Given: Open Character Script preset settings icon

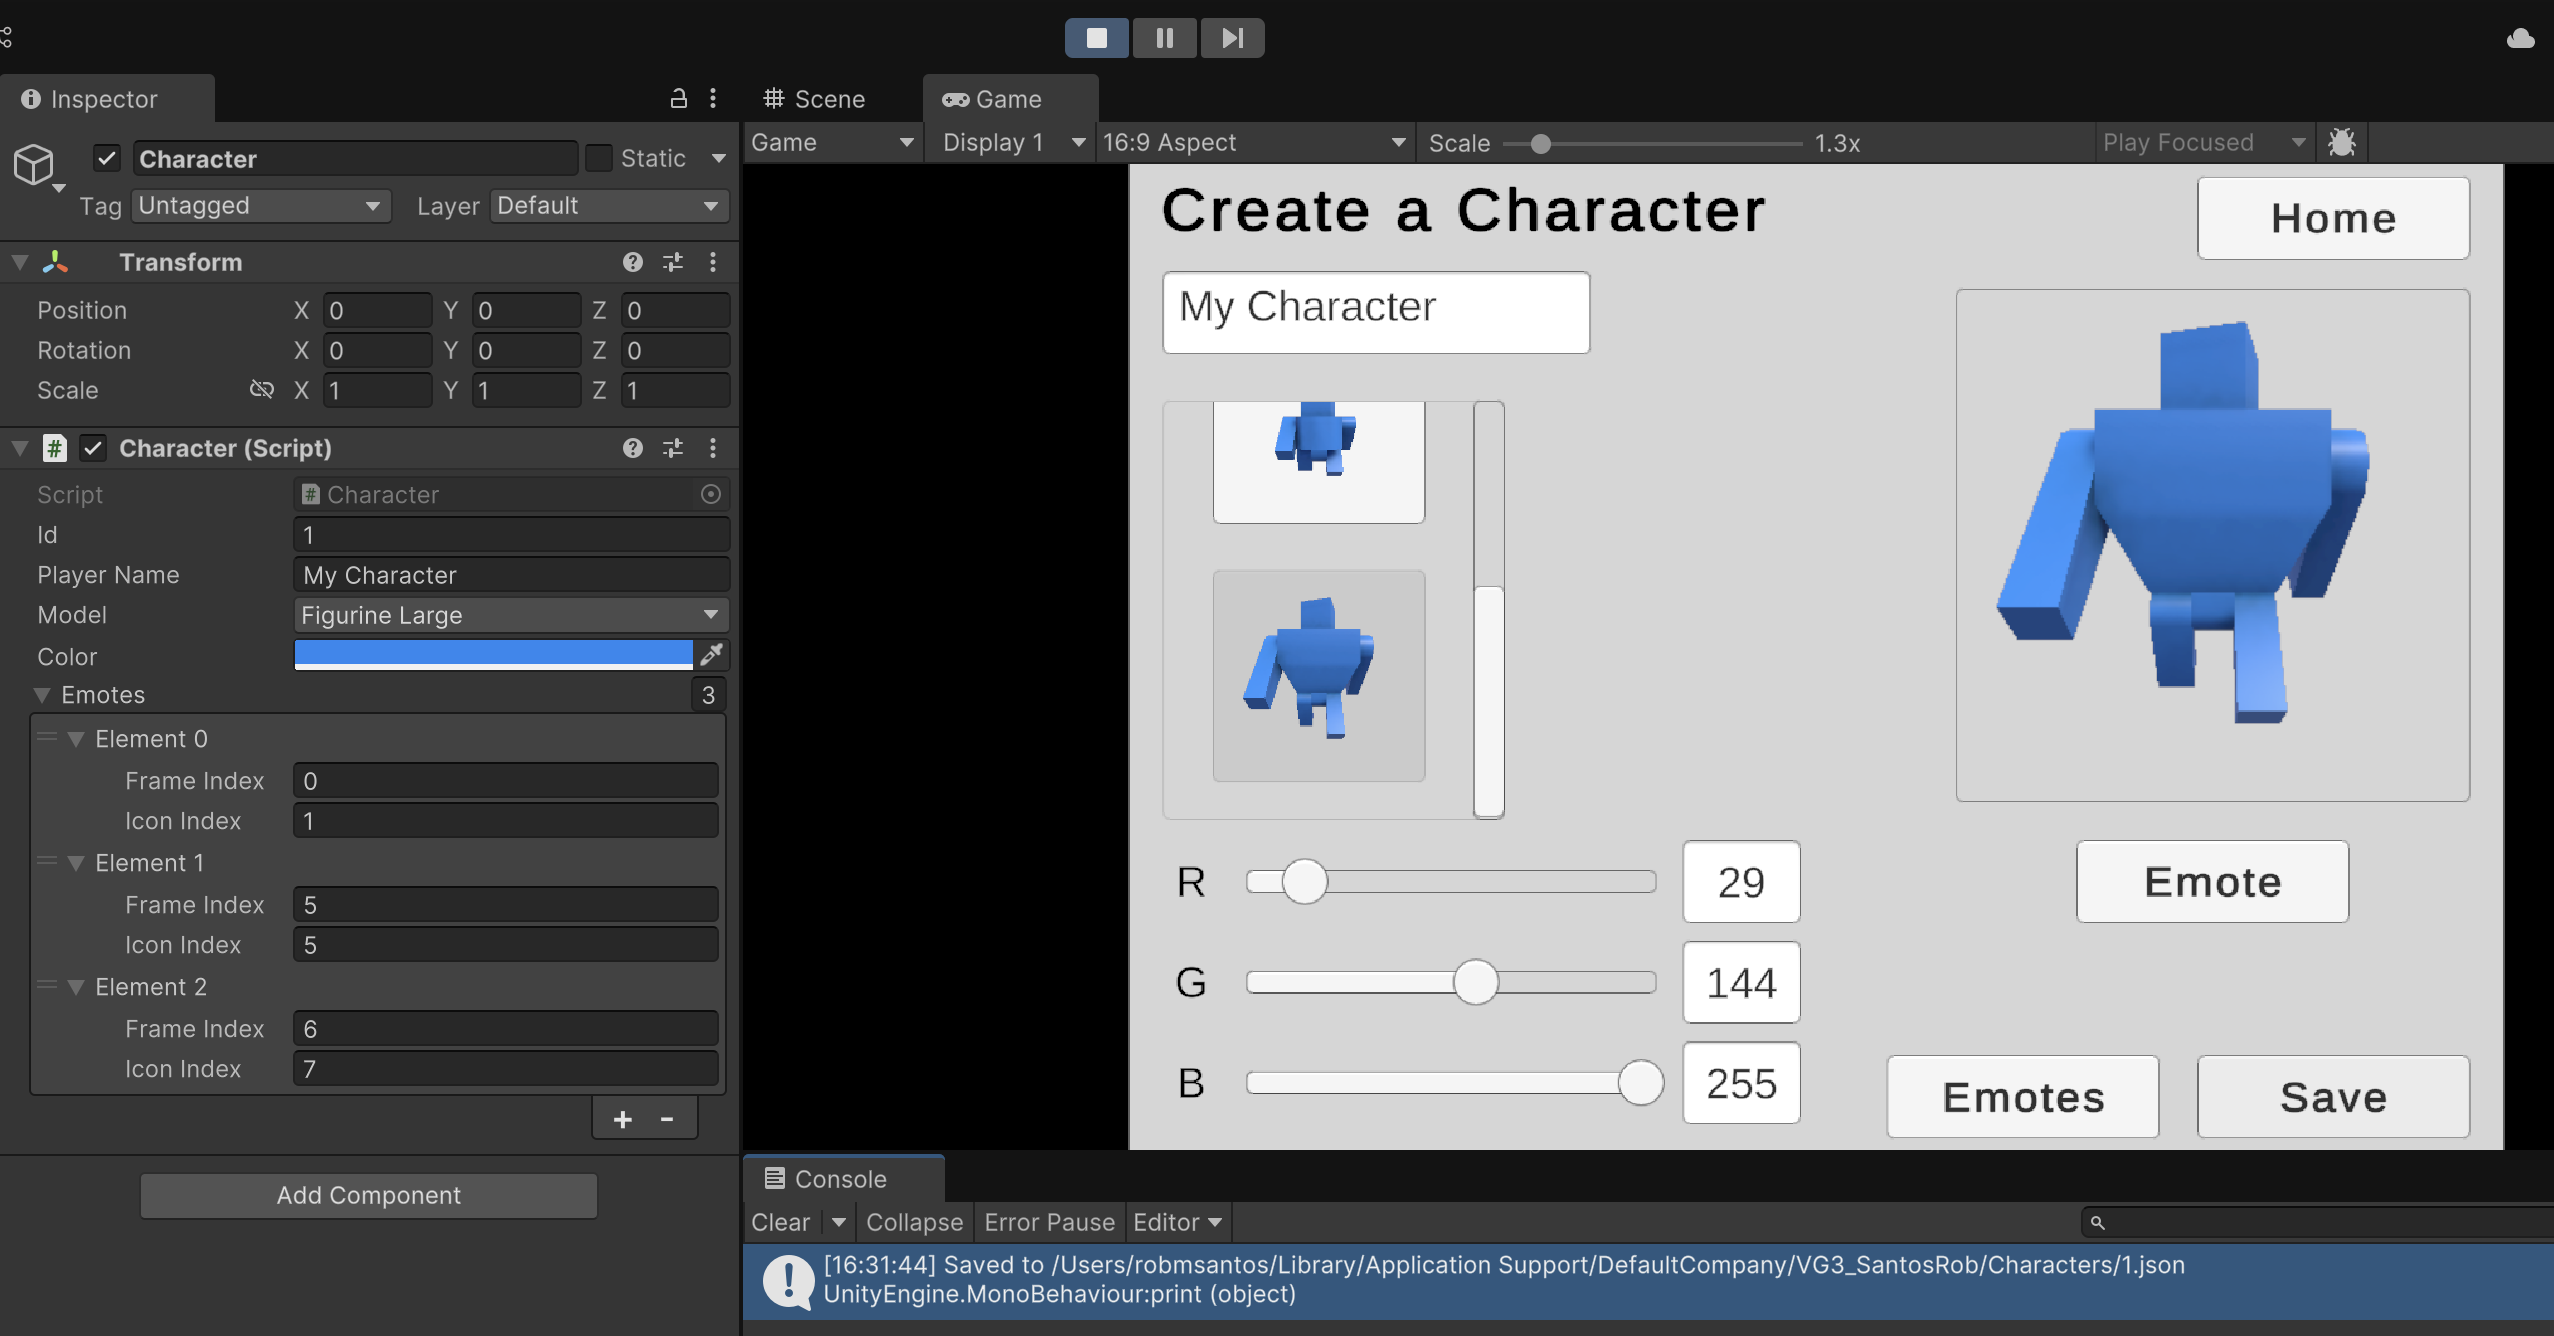Looking at the screenshot, I should coord(673,448).
